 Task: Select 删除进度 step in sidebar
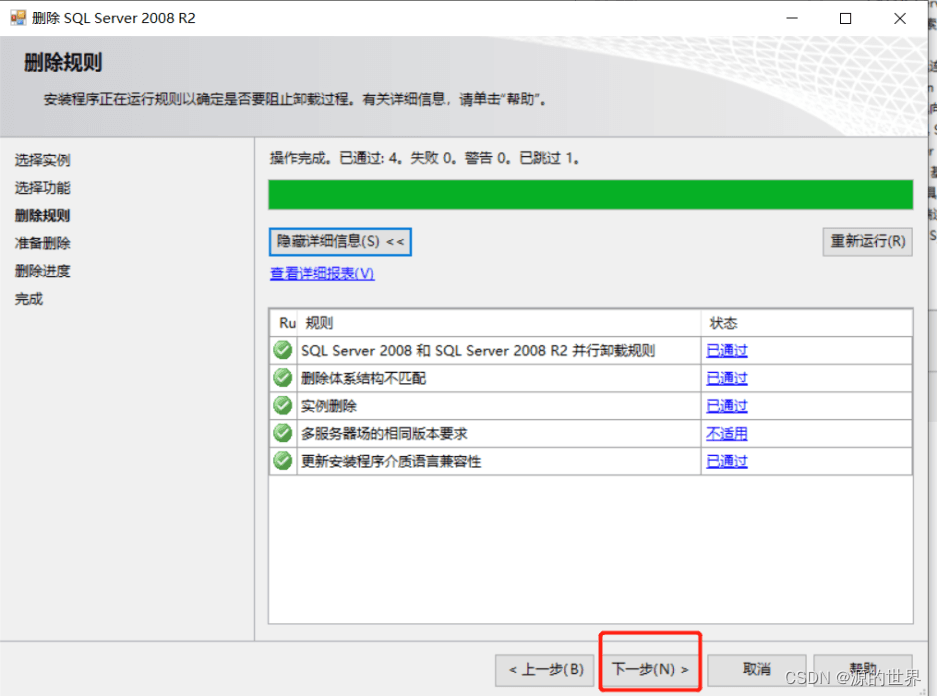click(42, 271)
